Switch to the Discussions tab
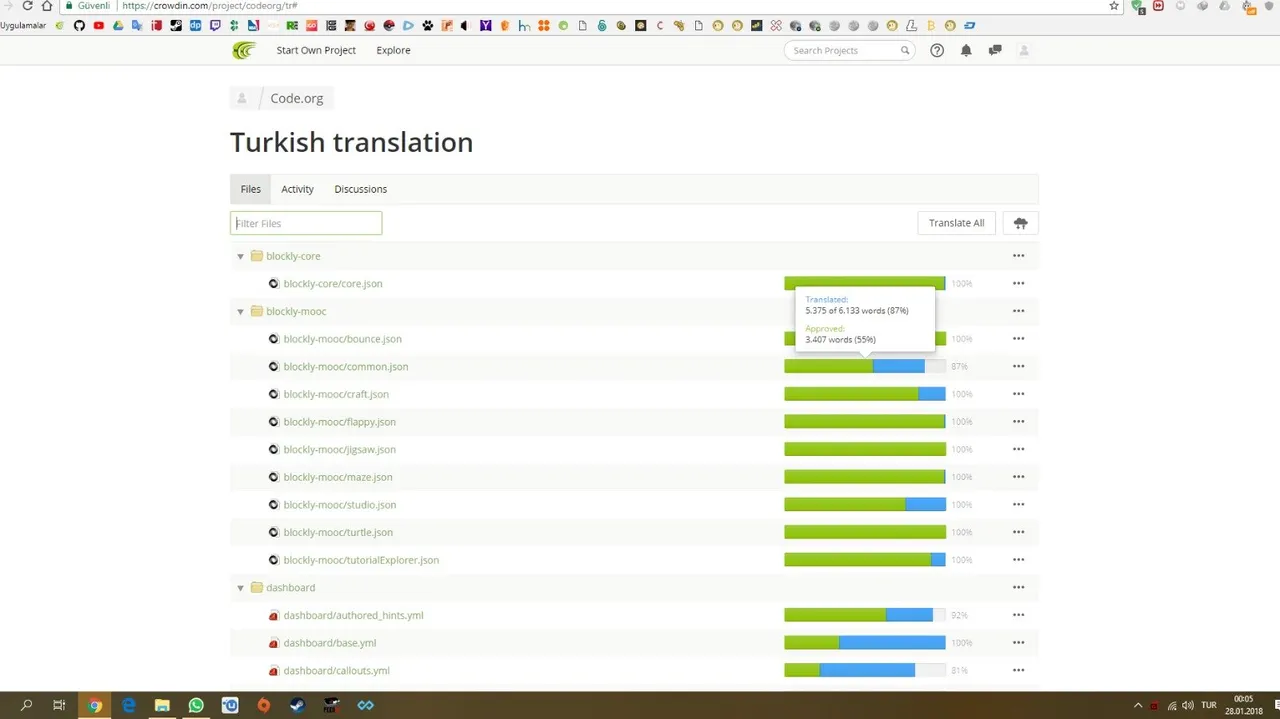Viewport: 1280px width, 719px height. [x=361, y=189]
